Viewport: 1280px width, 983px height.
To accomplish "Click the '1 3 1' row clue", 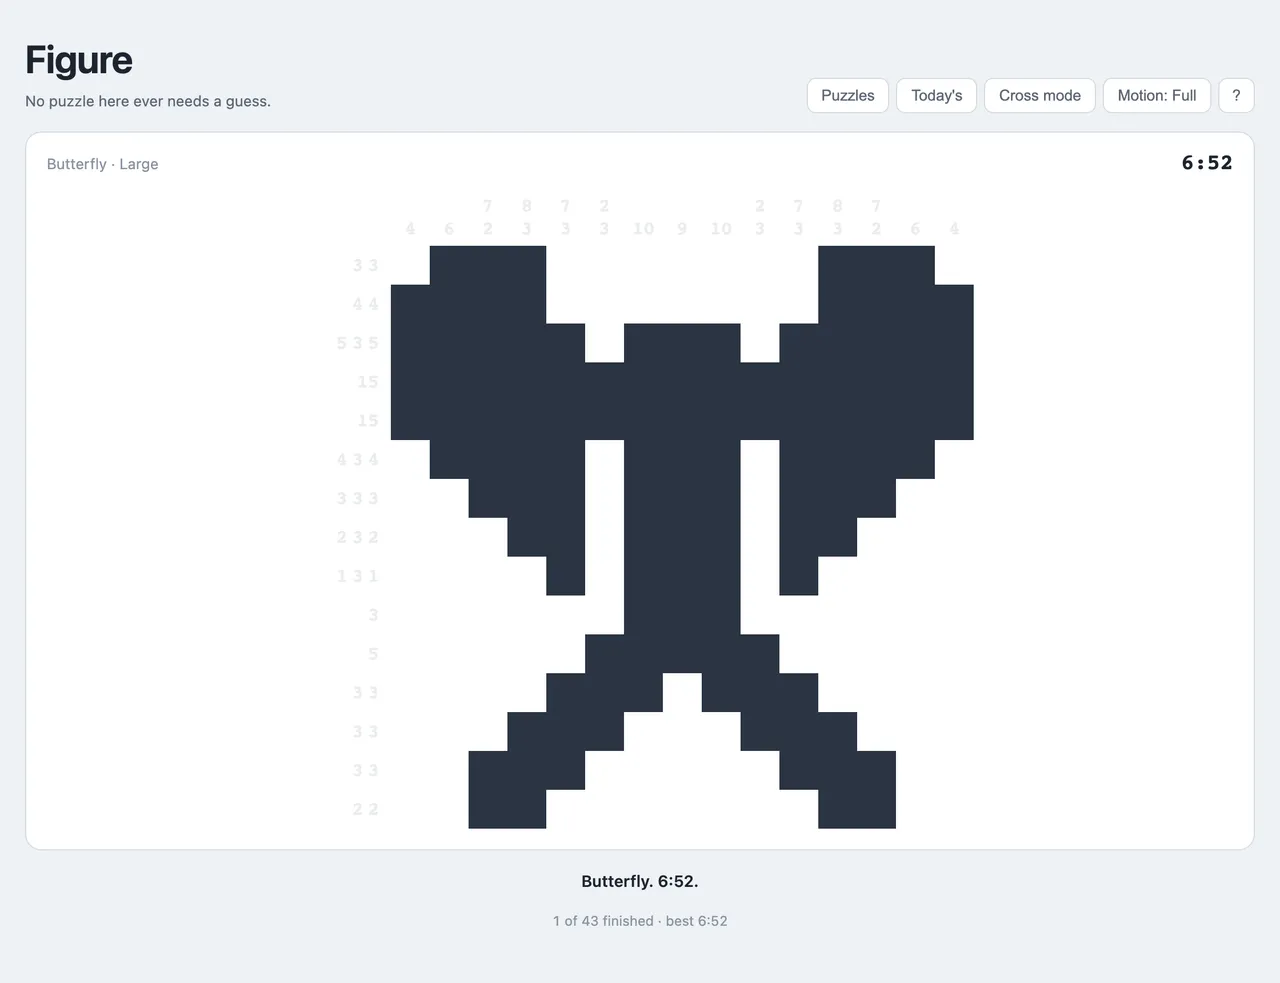I will tap(358, 577).
